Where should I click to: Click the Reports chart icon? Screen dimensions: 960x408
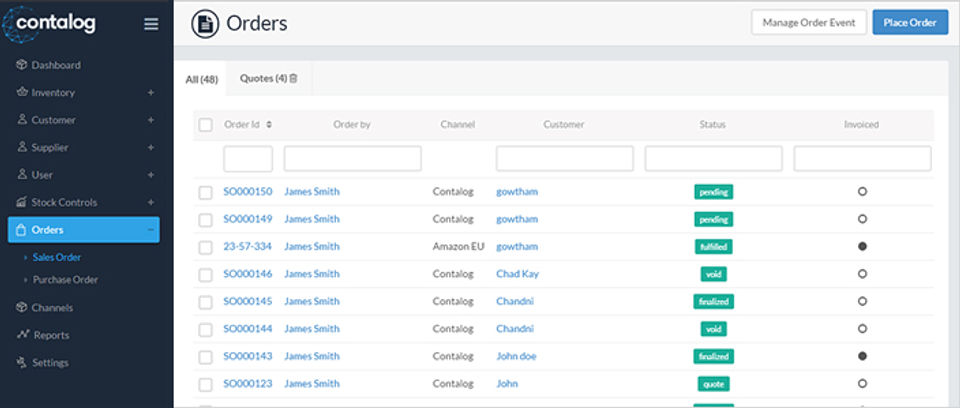click(22, 335)
